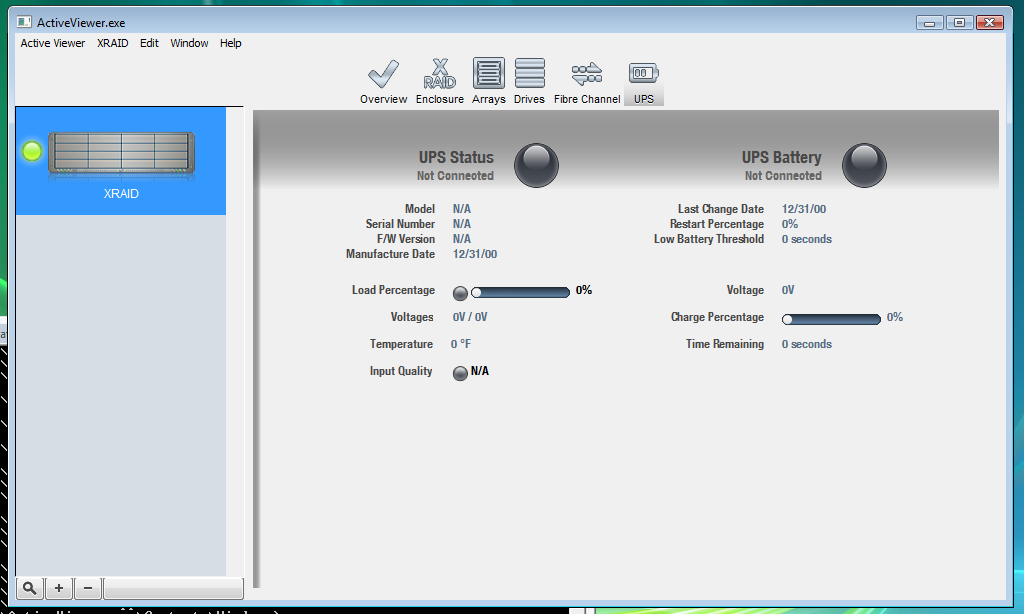Open the Fibre Channel icon
Viewport: 1024px width, 614px height.
pyautogui.click(x=587, y=75)
